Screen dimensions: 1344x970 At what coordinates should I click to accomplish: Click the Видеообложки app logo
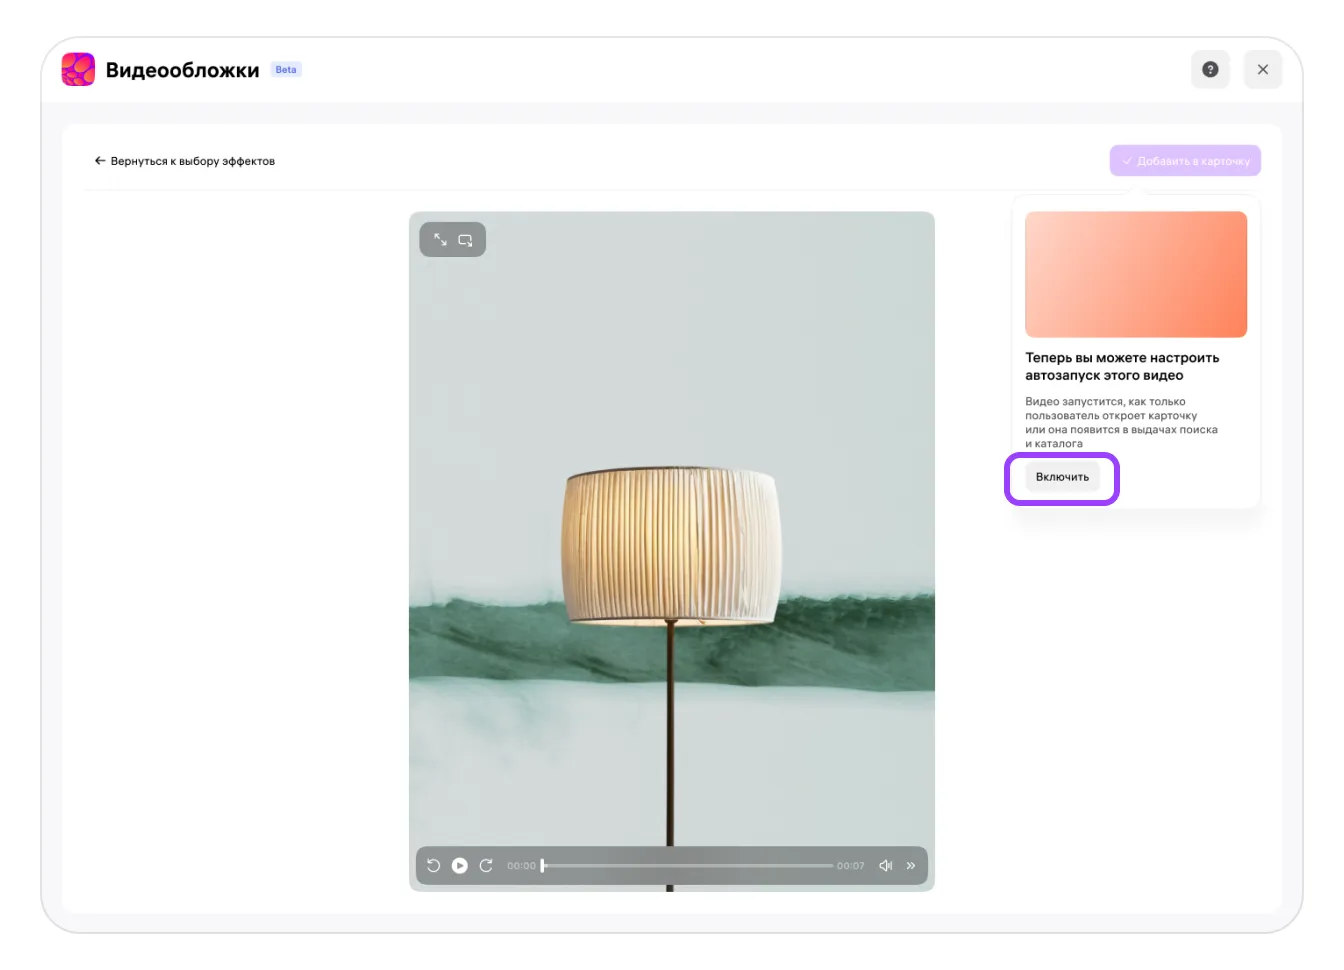(x=78, y=70)
